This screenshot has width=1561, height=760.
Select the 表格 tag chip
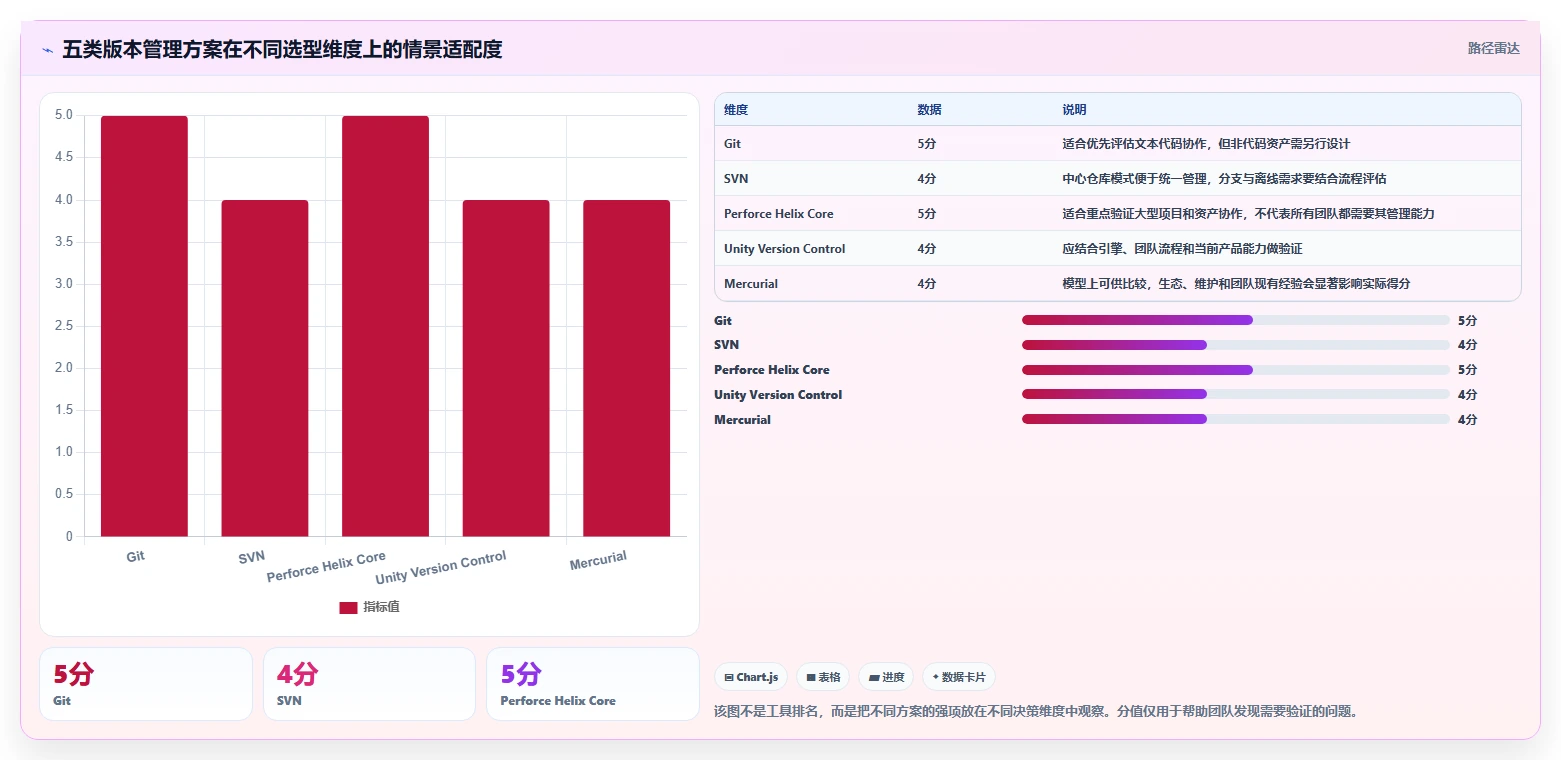pyautogui.click(x=823, y=677)
